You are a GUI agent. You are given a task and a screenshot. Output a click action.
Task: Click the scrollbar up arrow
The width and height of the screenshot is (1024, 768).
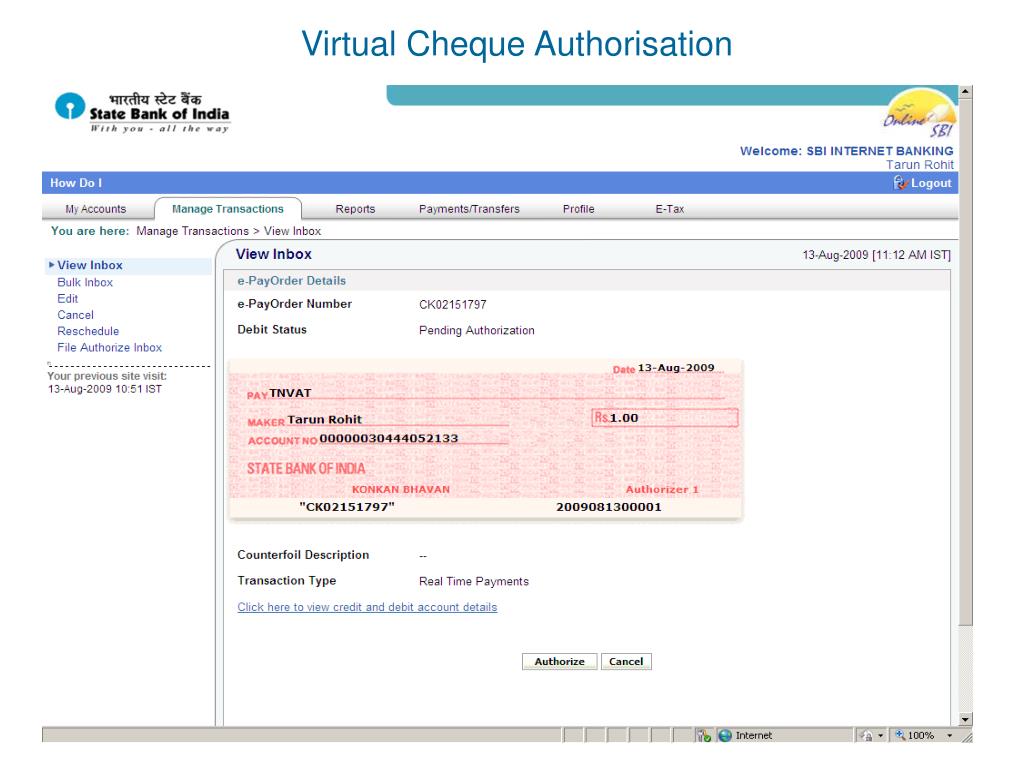pos(965,91)
